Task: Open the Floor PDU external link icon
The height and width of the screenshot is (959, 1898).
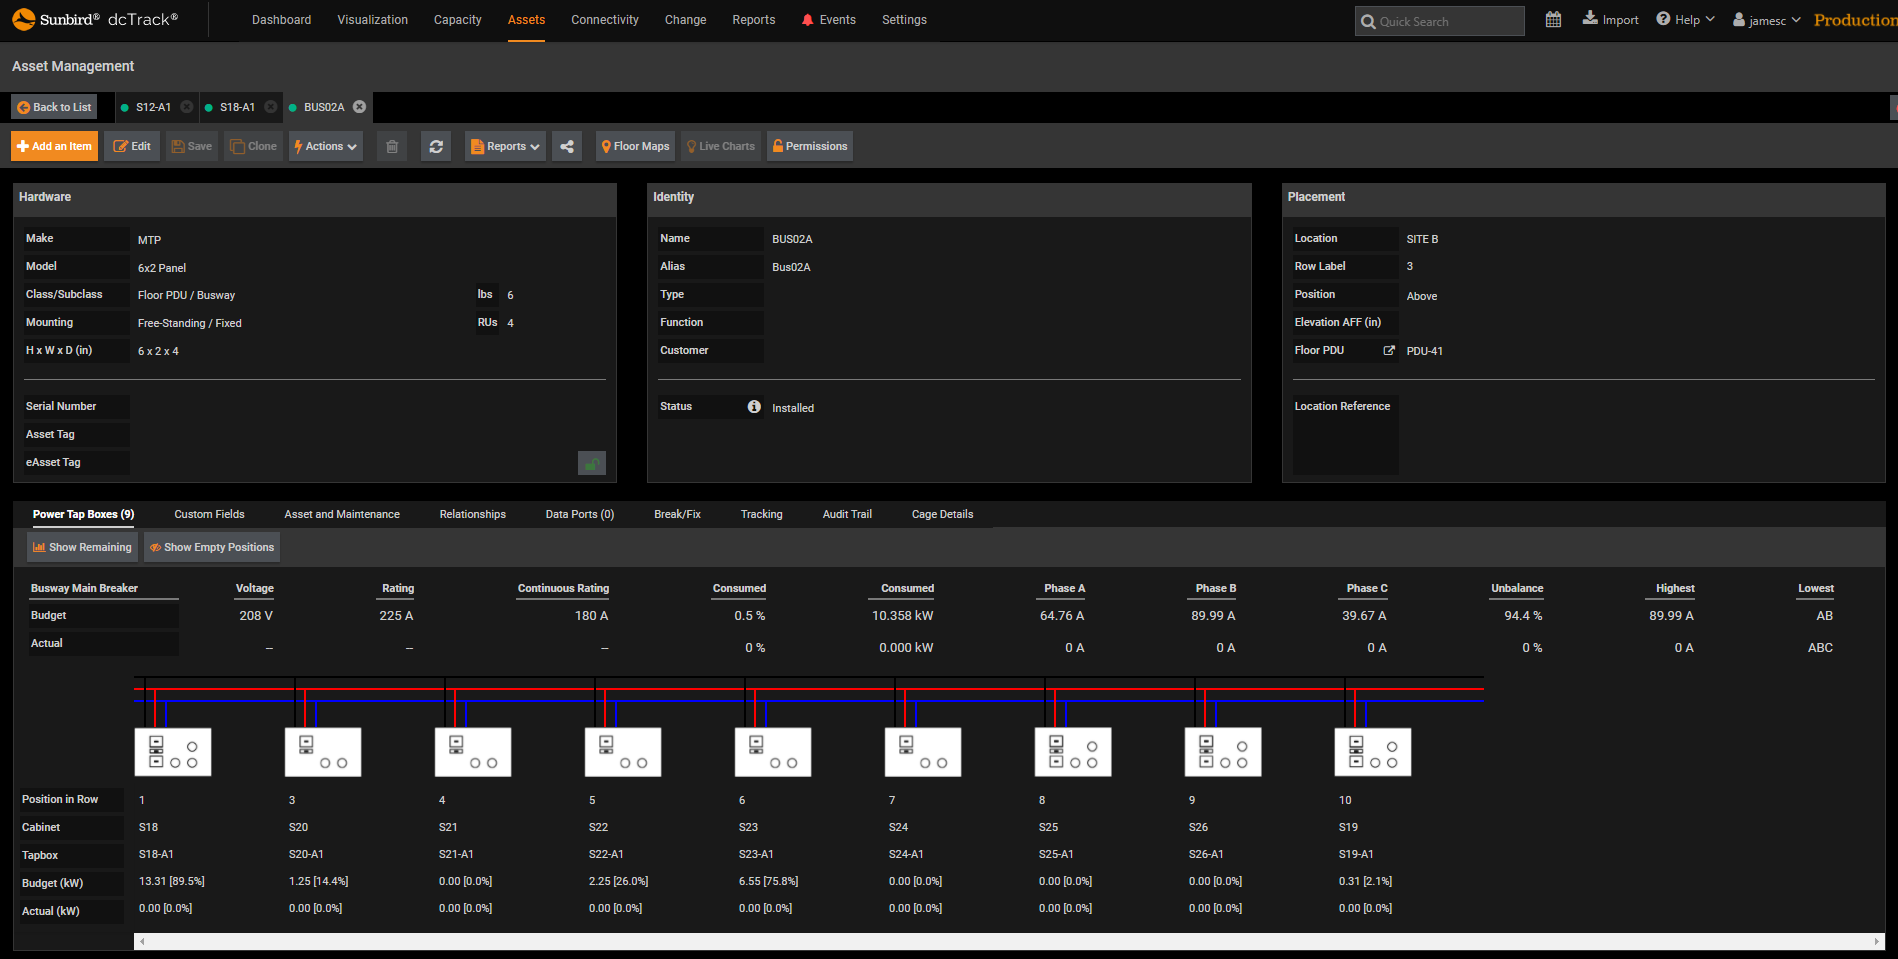Action: pos(1388,351)
